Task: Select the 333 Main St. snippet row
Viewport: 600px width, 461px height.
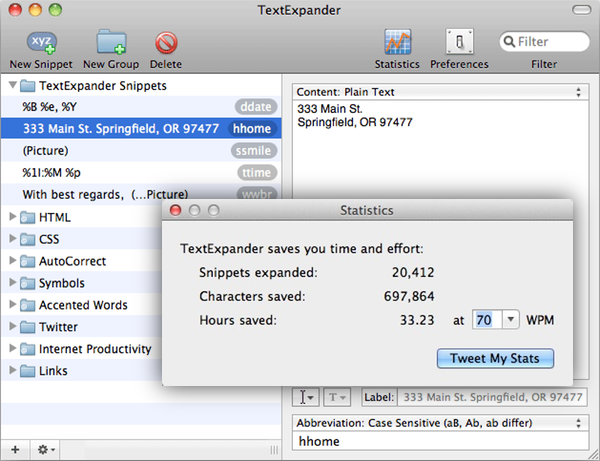Action: 141,129
